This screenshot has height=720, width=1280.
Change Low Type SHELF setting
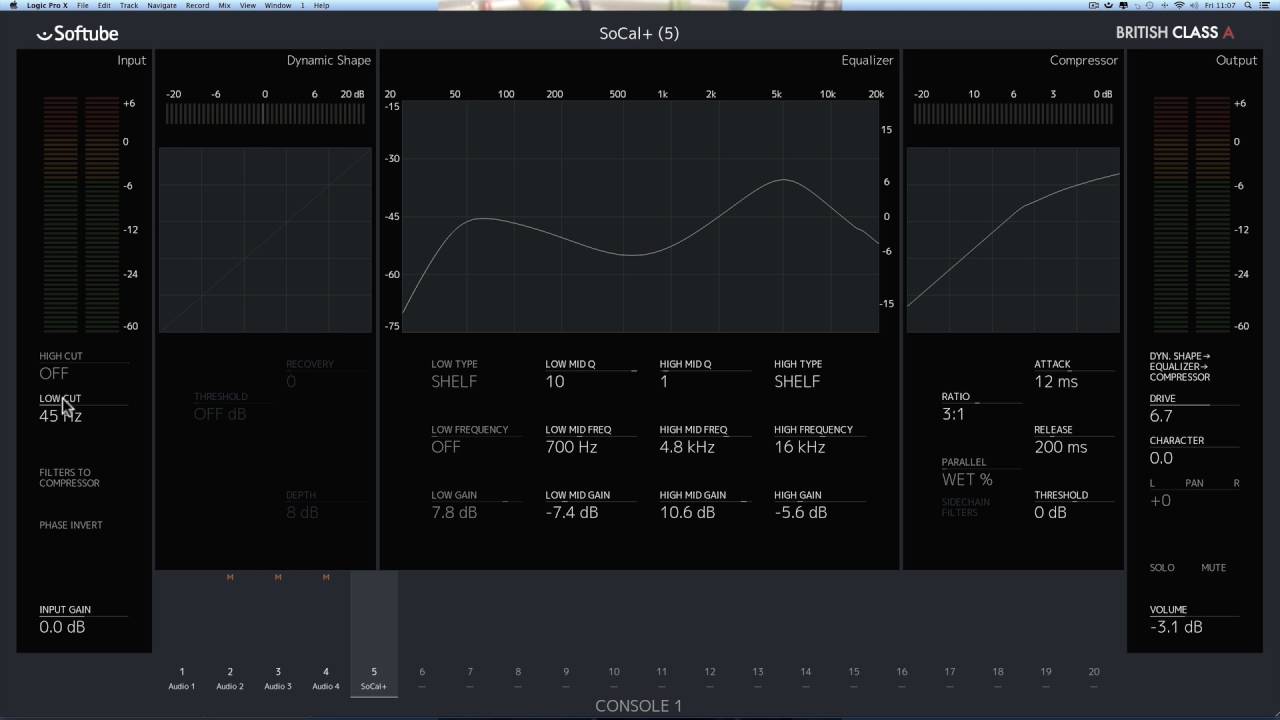454,381
